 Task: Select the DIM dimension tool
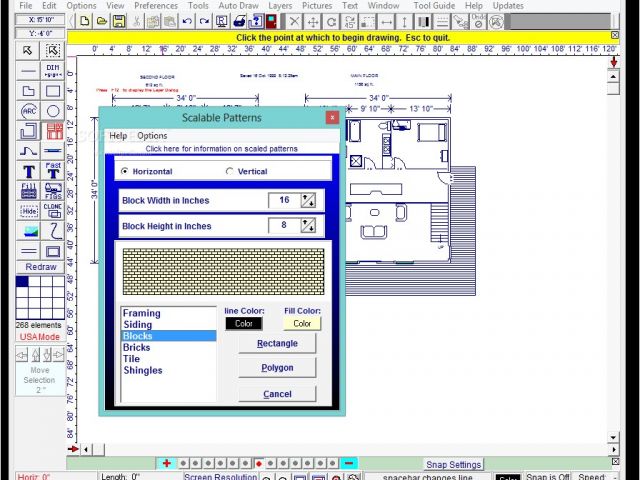click(53, 71)
